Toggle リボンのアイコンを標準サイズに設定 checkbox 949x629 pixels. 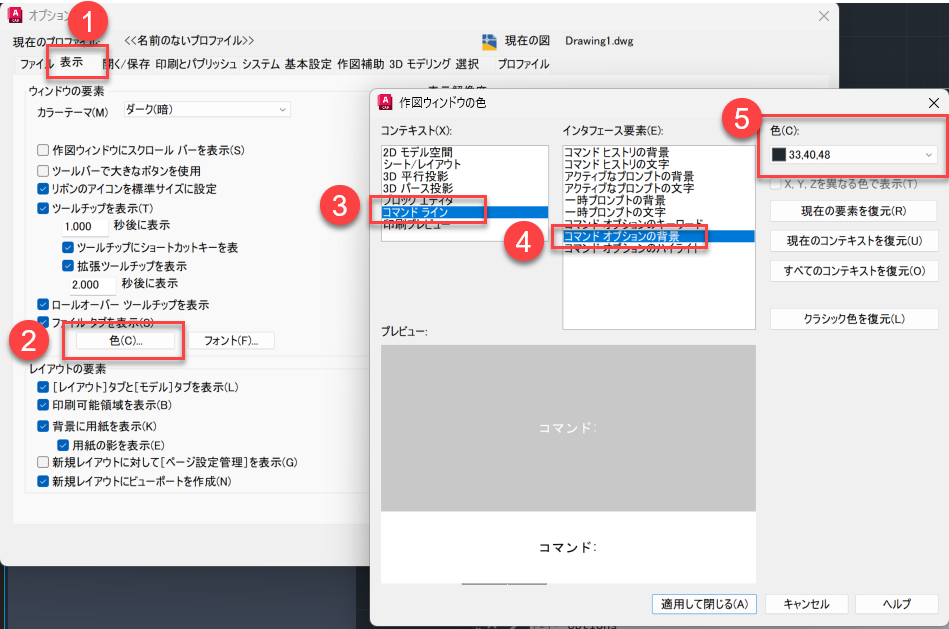[x=43, y=189]
